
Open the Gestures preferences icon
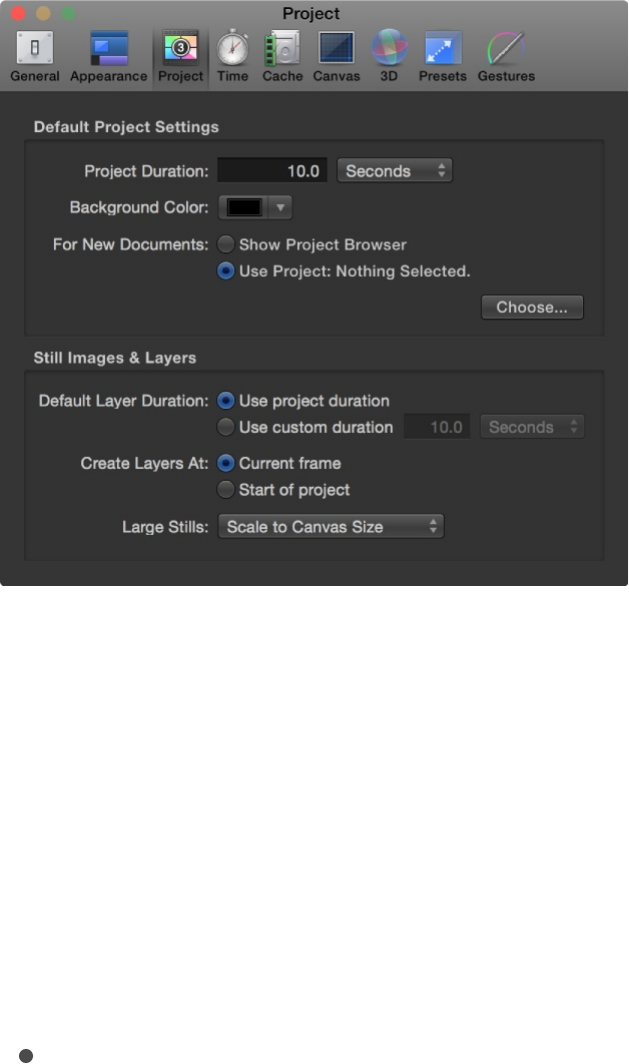[506, 48]
